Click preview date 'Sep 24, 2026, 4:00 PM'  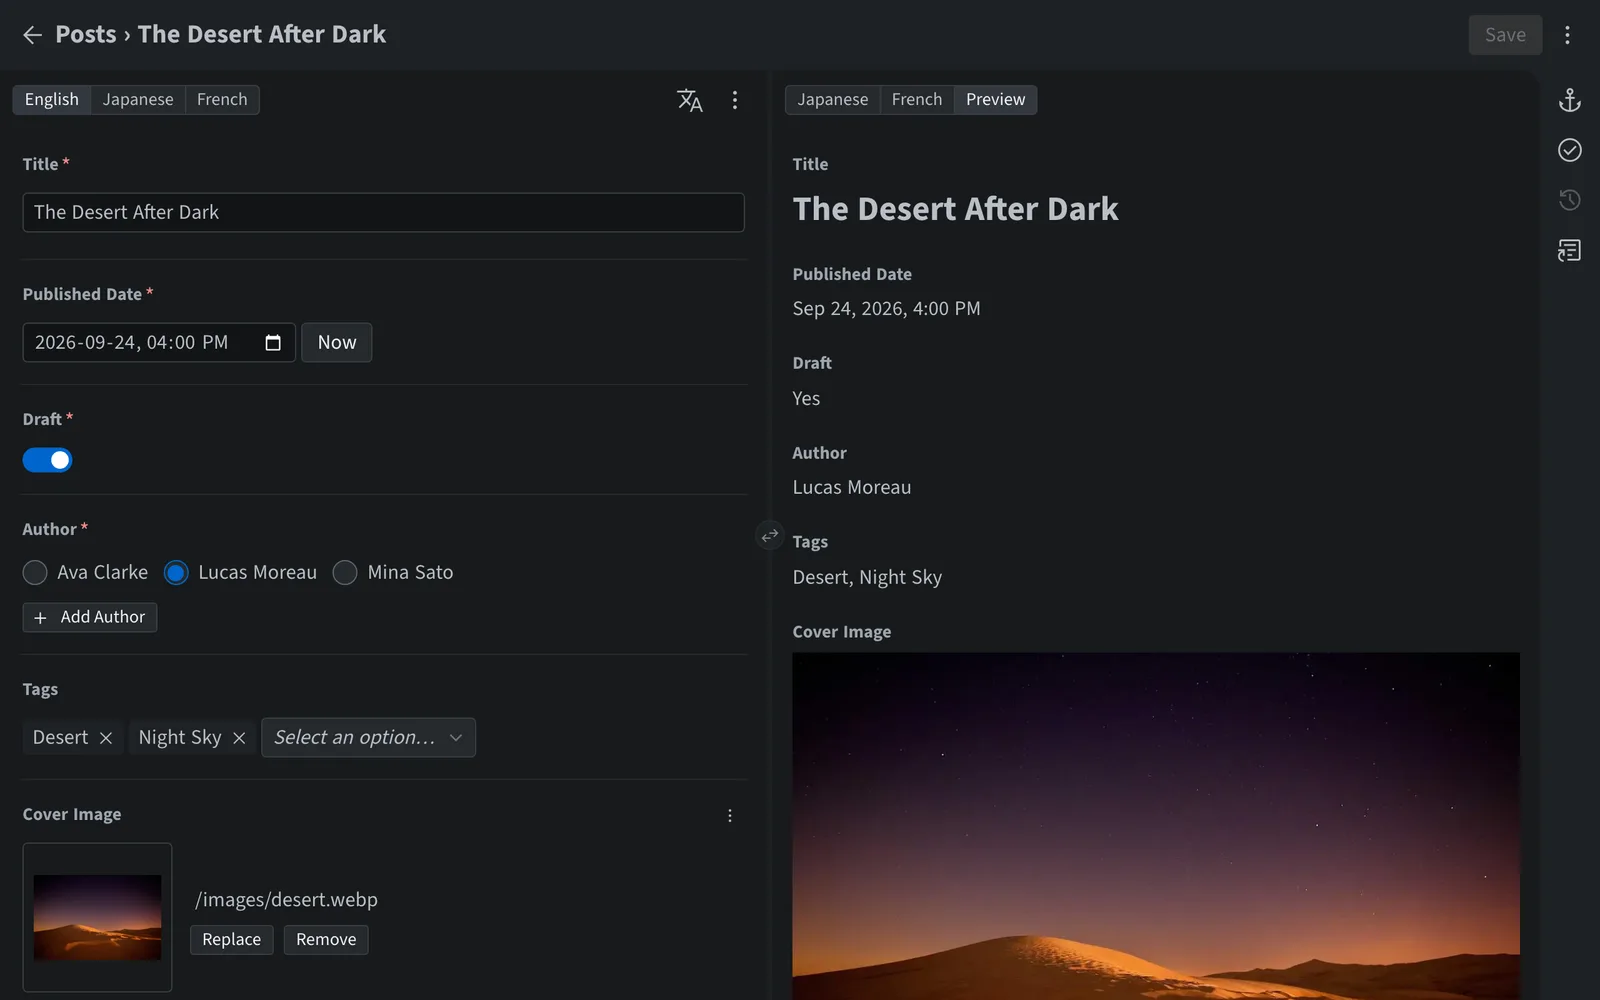(886, 309)
